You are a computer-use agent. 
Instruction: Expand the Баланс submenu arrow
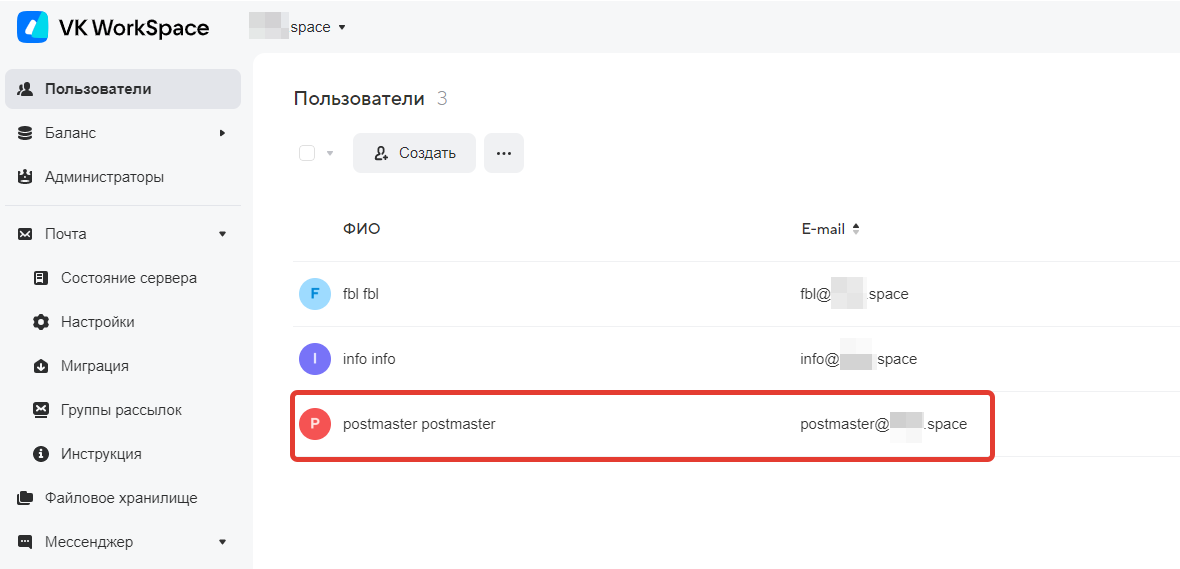coord(222,133)
